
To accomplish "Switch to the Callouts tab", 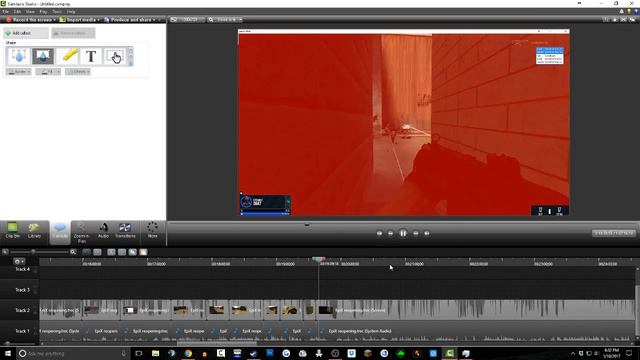I will 60,232.
